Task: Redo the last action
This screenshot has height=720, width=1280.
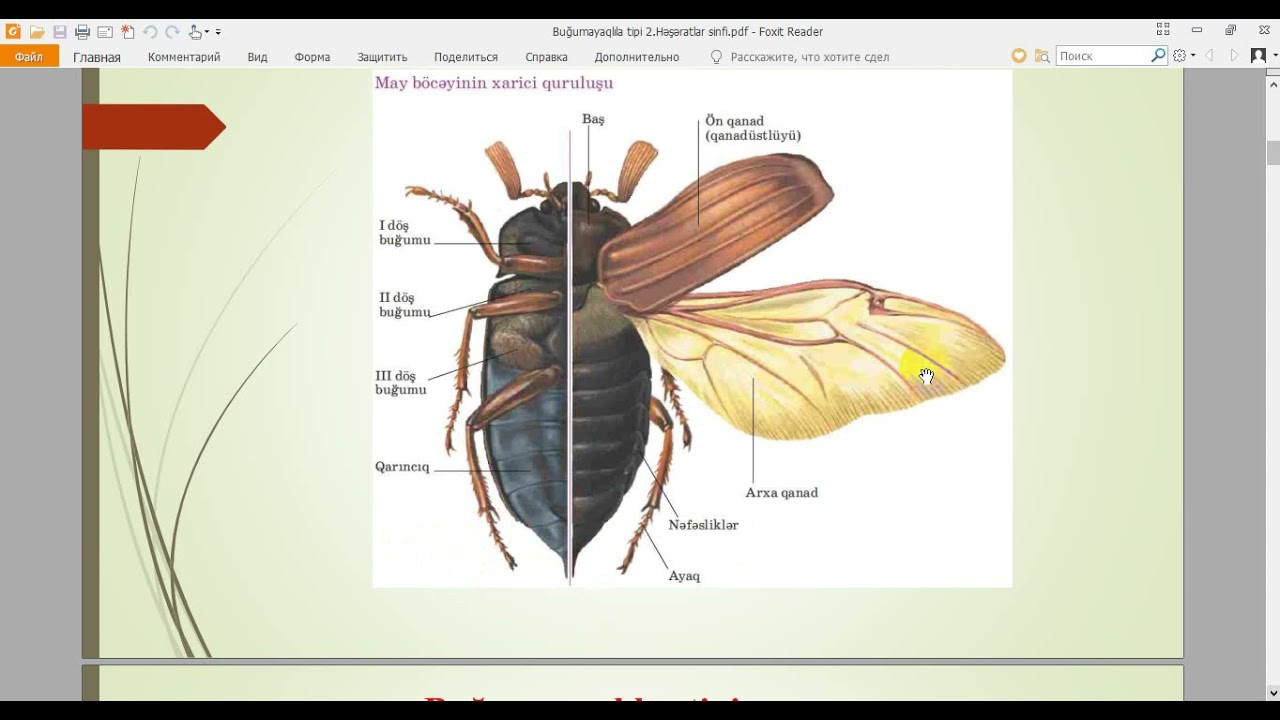Action: tap(172, 32)
